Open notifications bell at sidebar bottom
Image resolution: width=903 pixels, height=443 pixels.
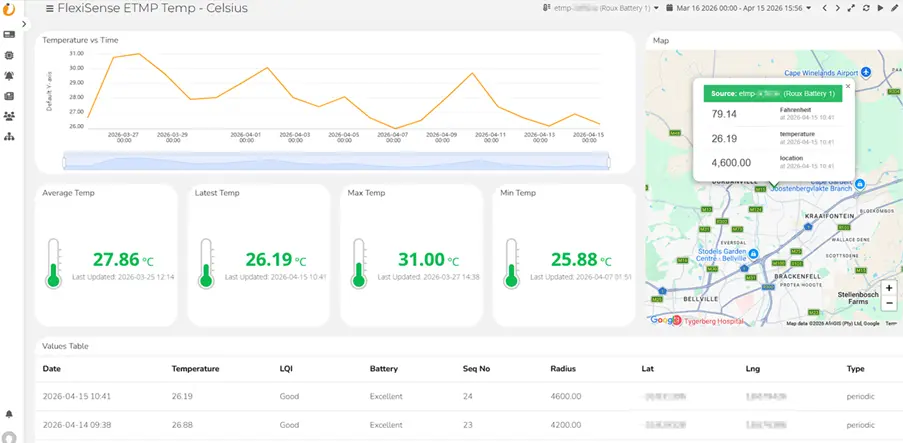click(9, 414)
